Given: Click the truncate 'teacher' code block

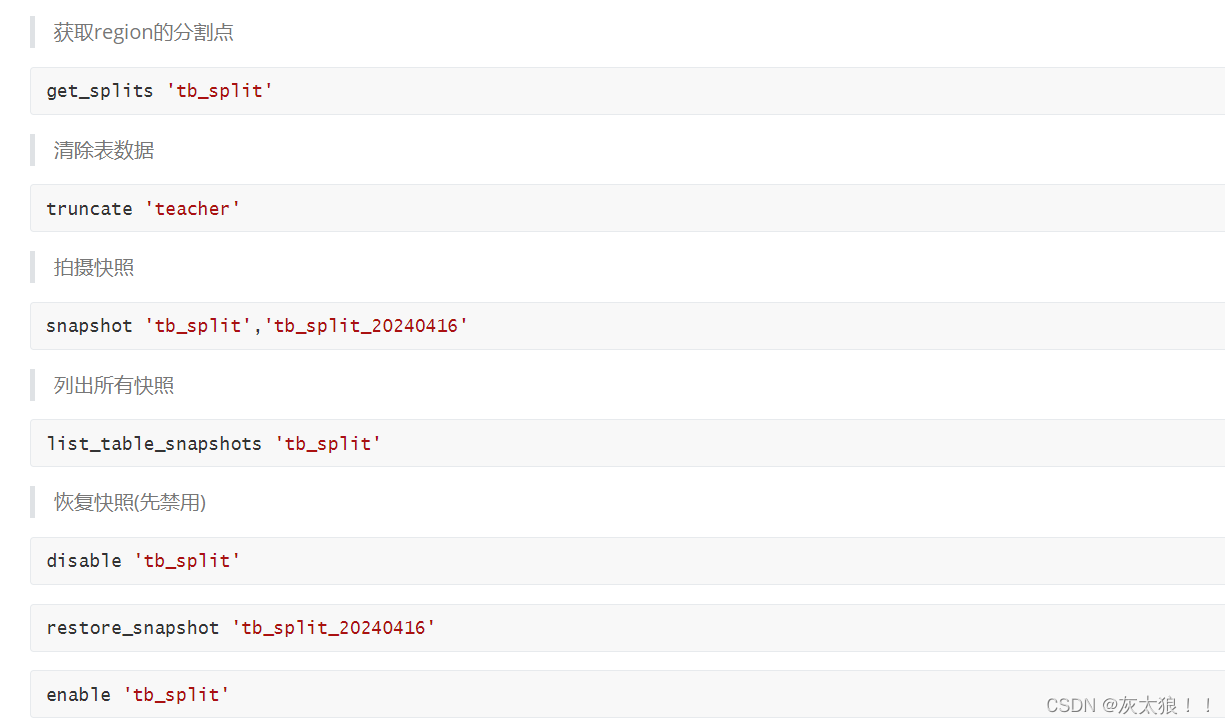Looking at the screenshot, I should [628, 208].
